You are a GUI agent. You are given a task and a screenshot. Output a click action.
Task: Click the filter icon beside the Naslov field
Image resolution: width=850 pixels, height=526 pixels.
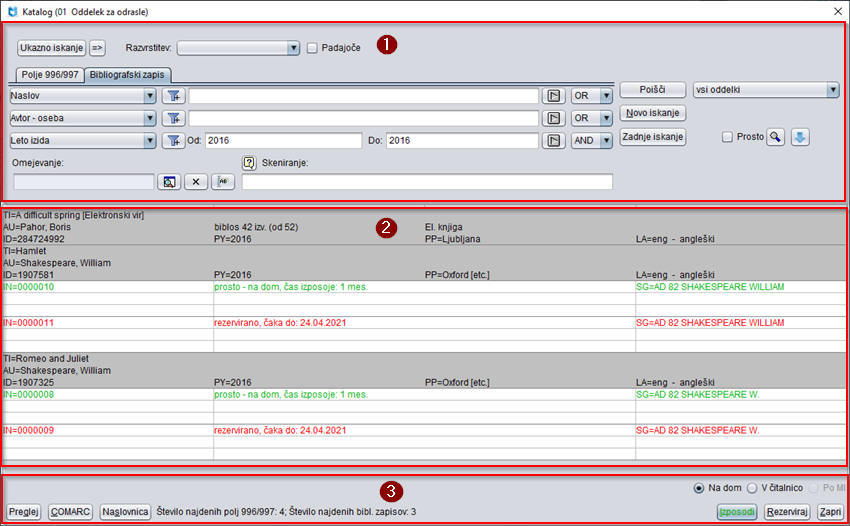(174, 96)
